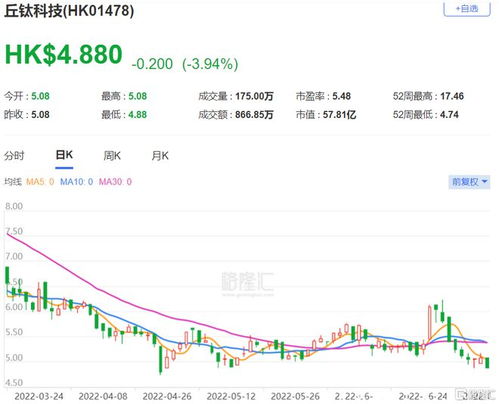Image resolution: width=499 pixels, height=404 pixels.
Task: Click the 52周最高 value 17.46
Action: [452, 96]
